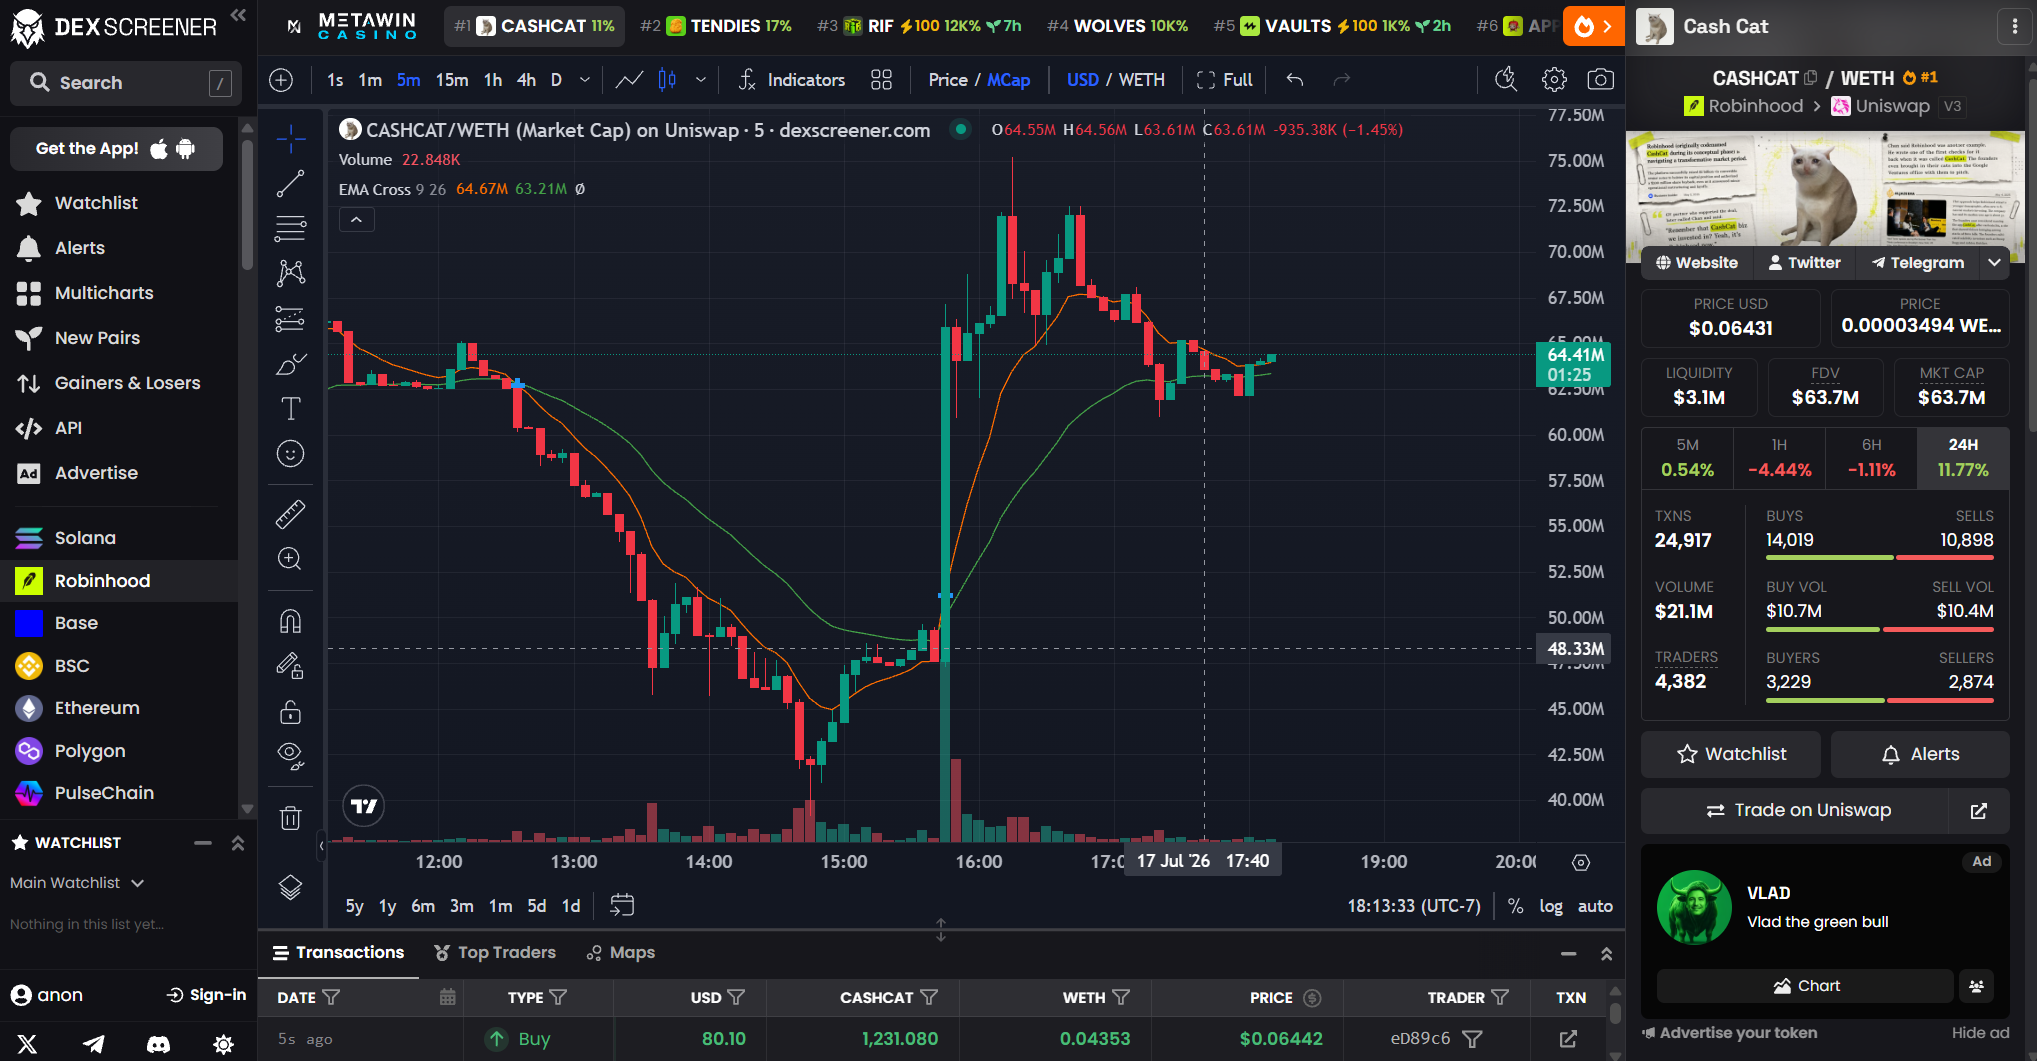2037x1061 pixels.
Task: Toggle stay in drawing mode
Action: tap(291, 666)
